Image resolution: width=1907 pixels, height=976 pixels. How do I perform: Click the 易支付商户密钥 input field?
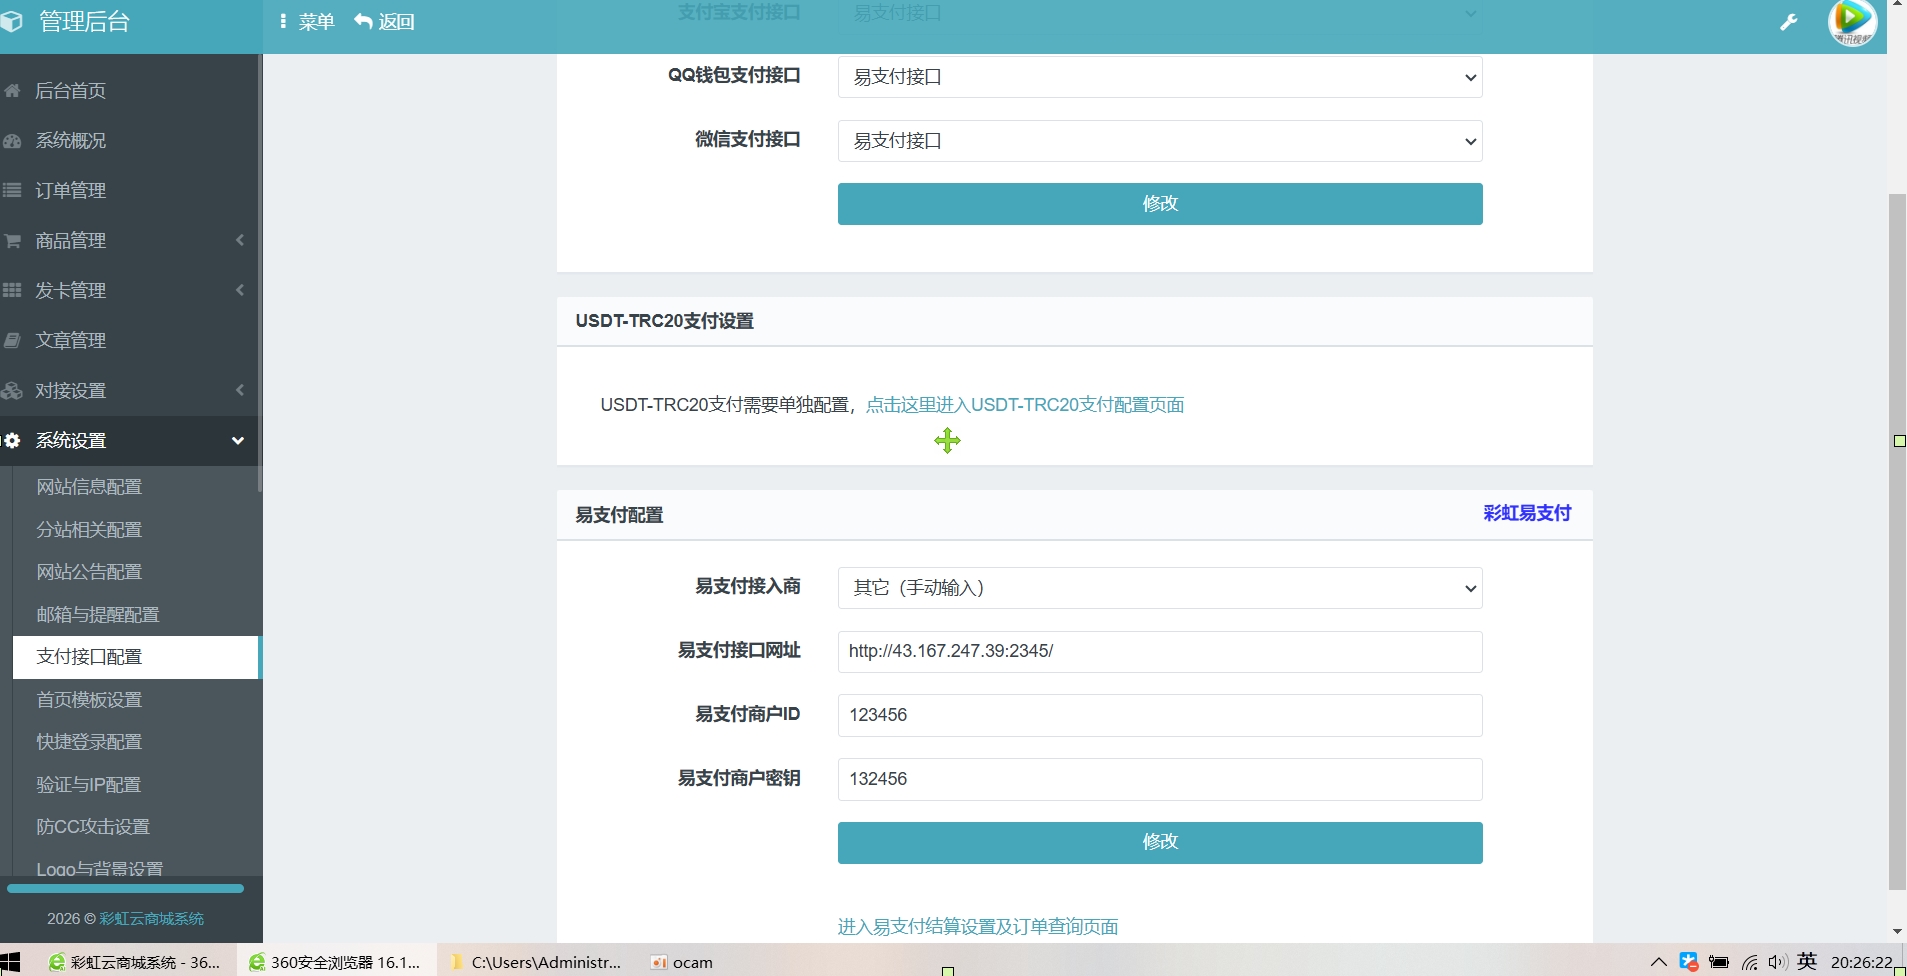(1160, 780)
